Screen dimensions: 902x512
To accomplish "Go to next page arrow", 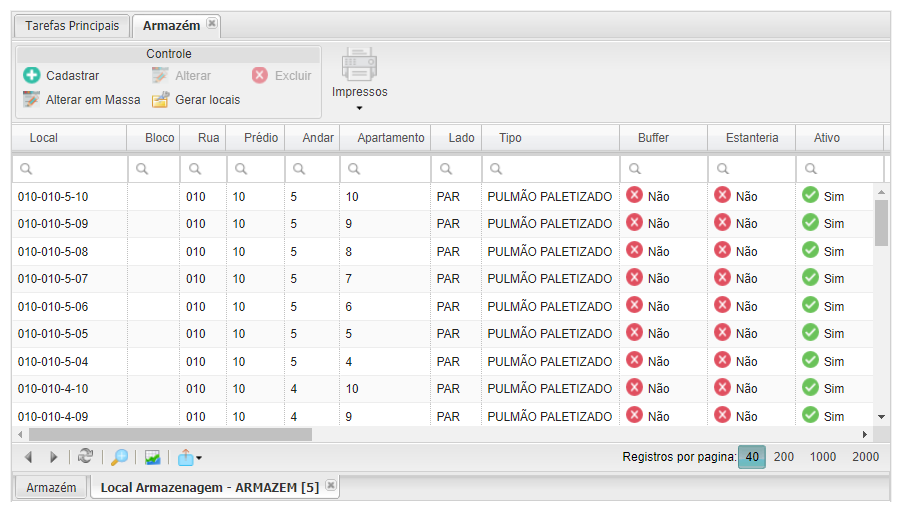I will (53, 457).
